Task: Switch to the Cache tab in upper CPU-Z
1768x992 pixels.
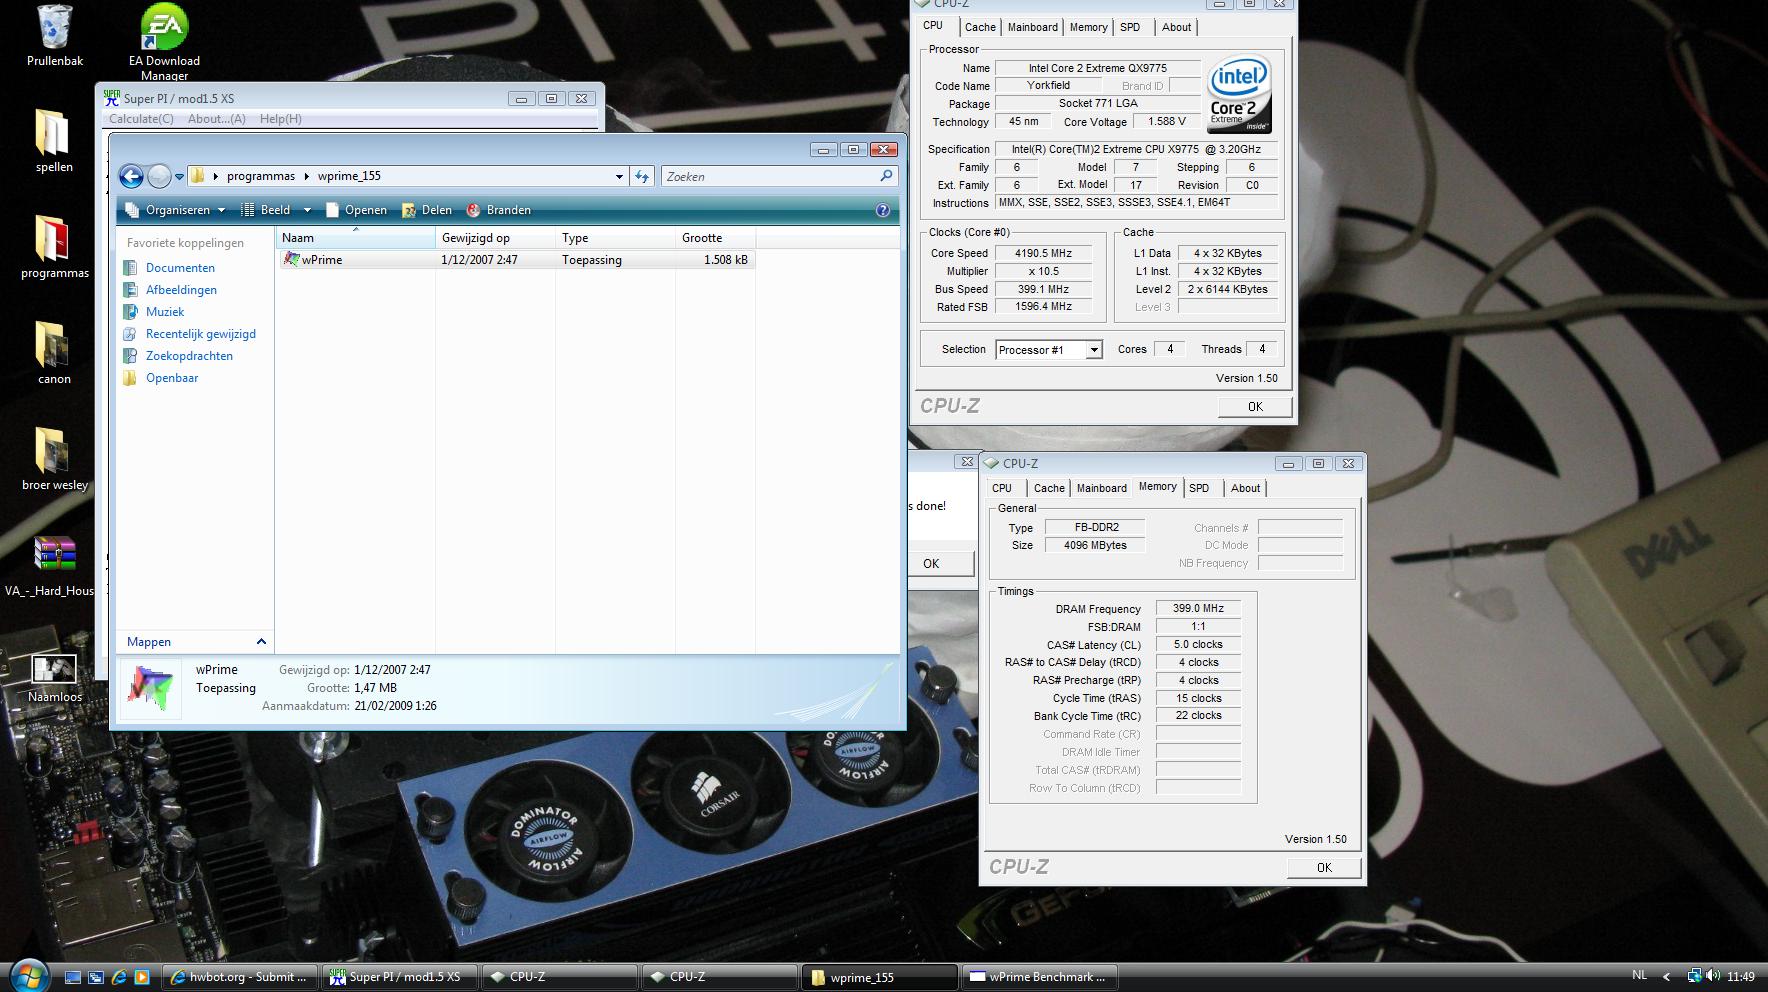Action: [x=980, y=27]
